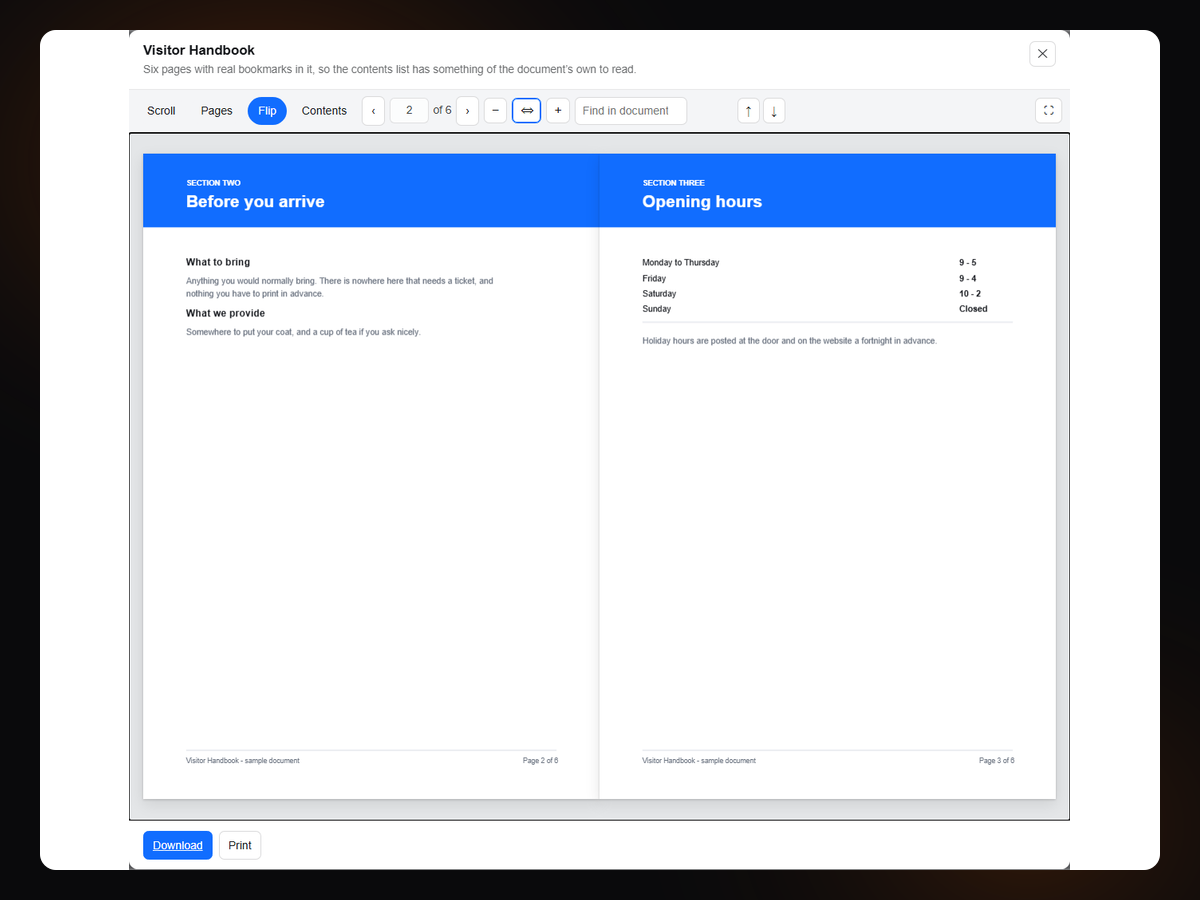1200x900 pixels.
Task: Jump to previous search match up arrow
Action: 748,111
